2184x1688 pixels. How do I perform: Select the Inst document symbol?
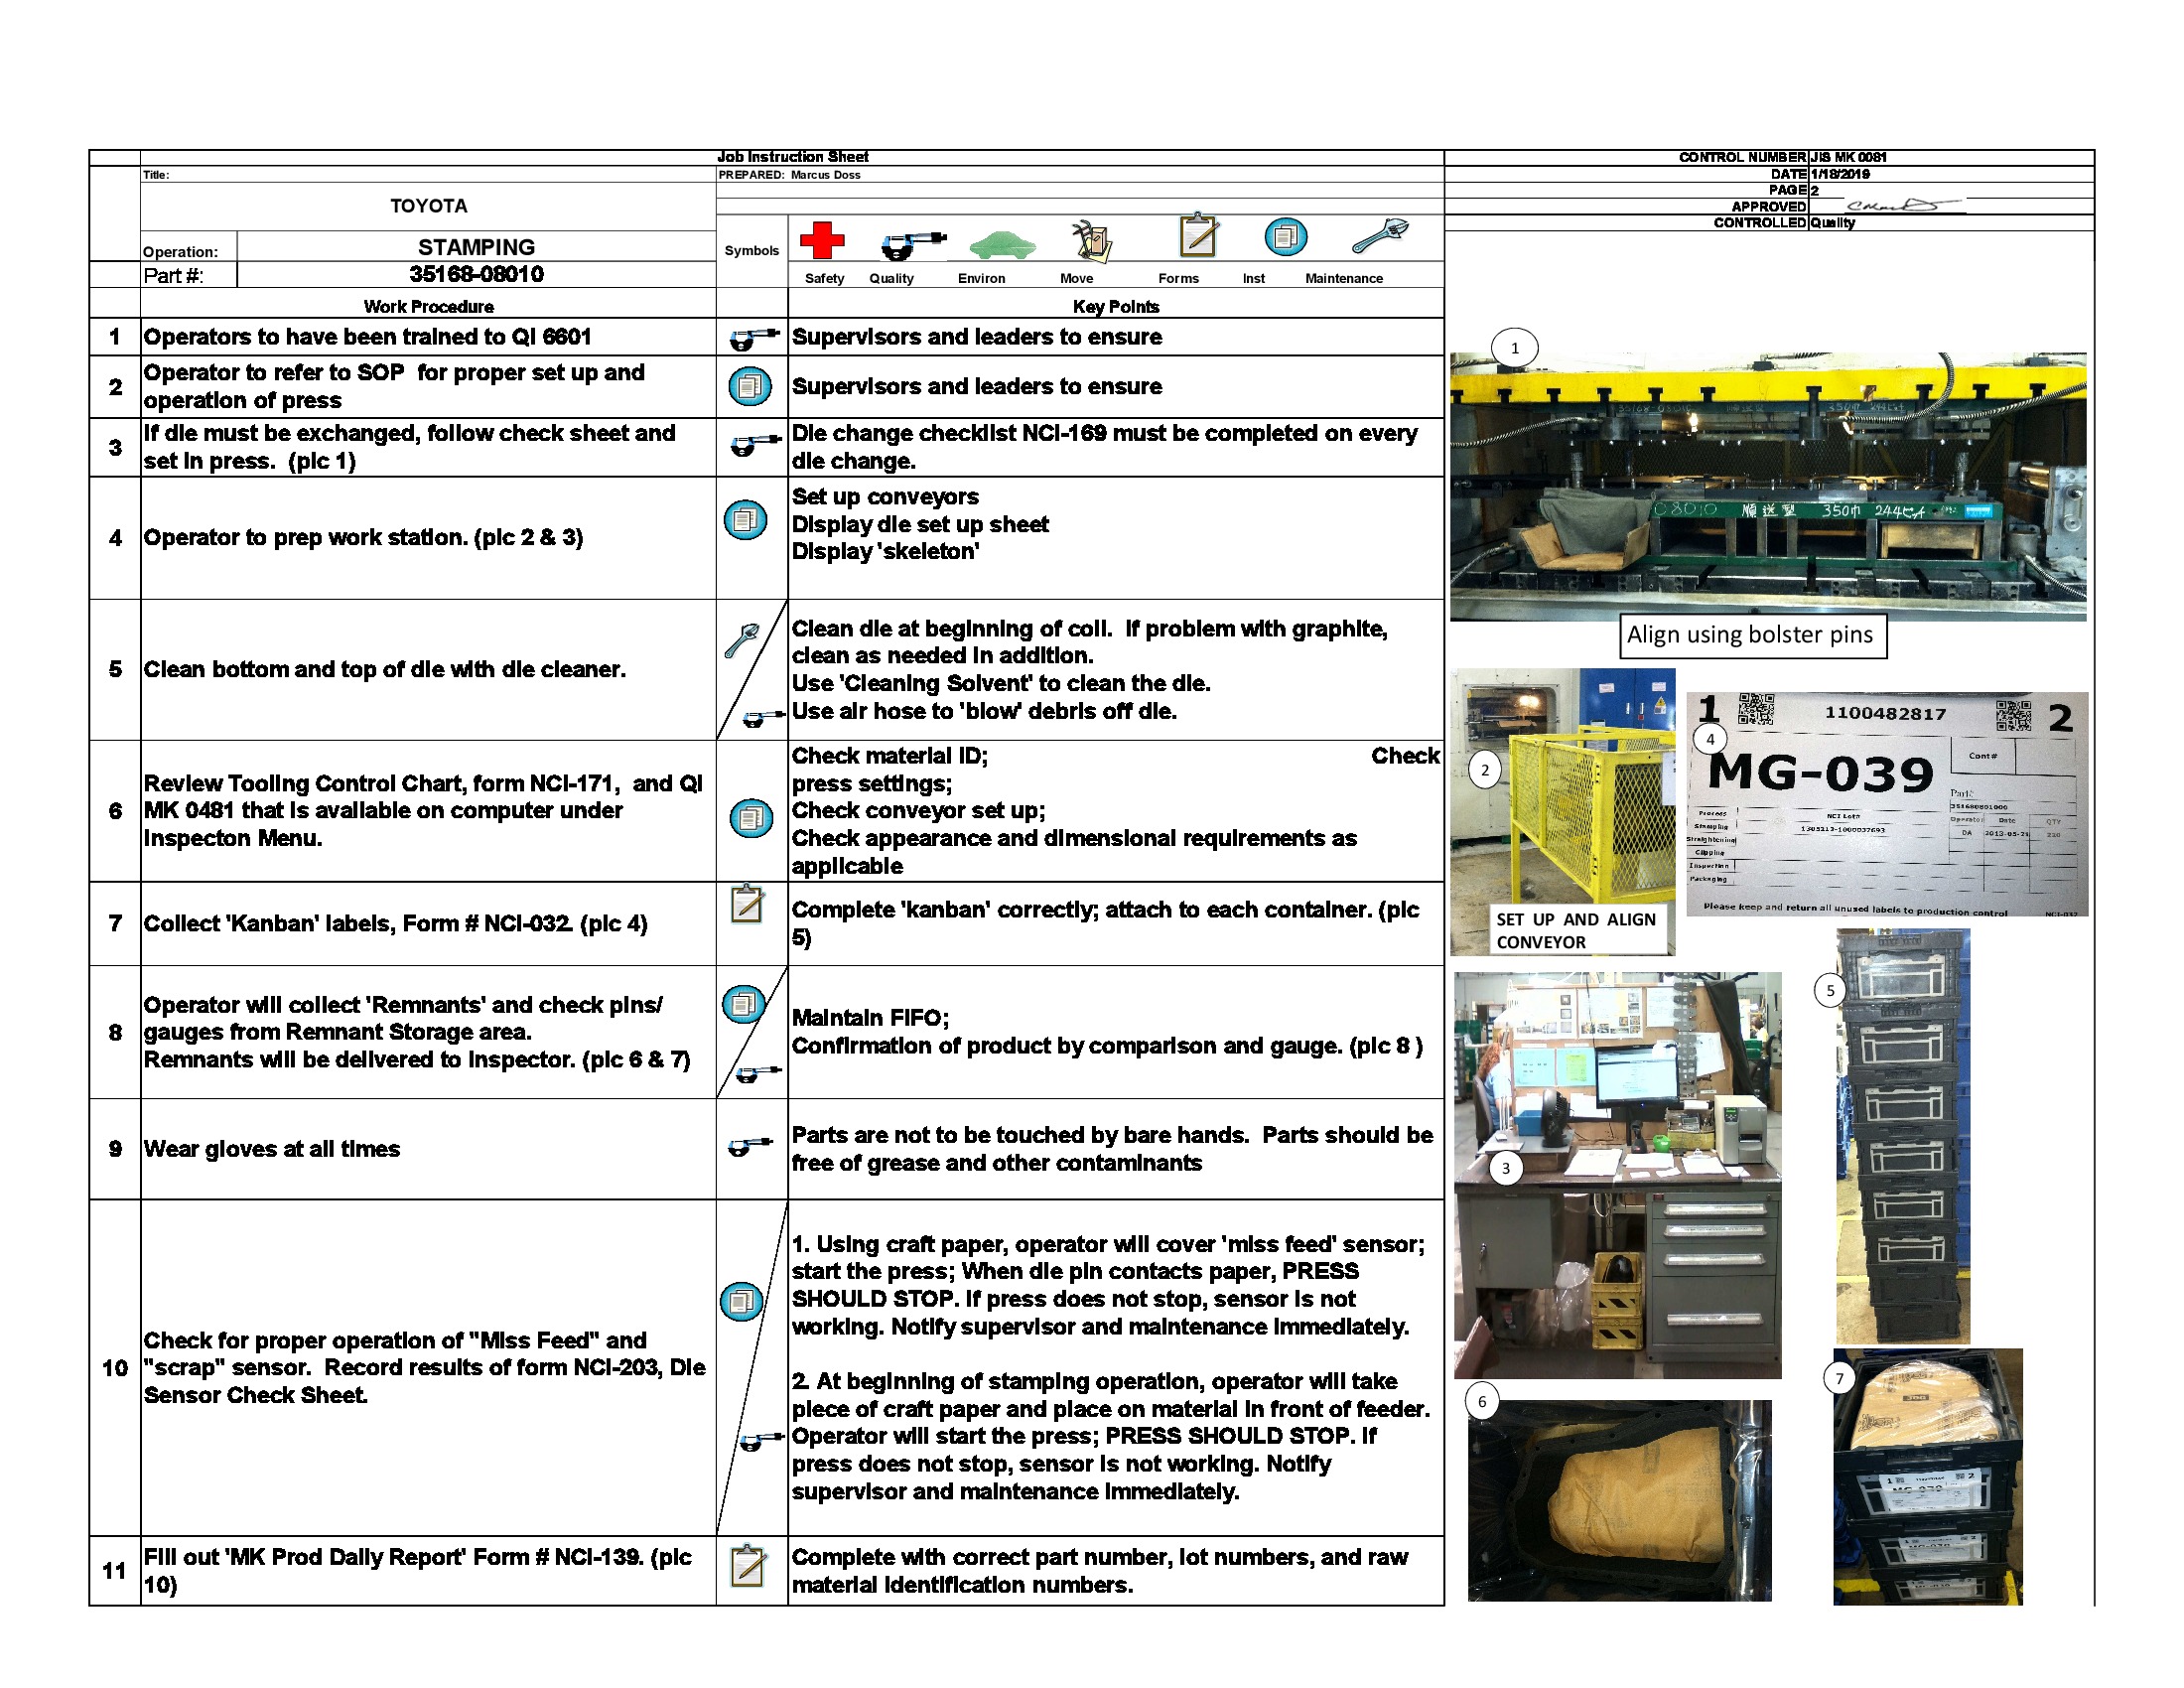pos(1285,240)
